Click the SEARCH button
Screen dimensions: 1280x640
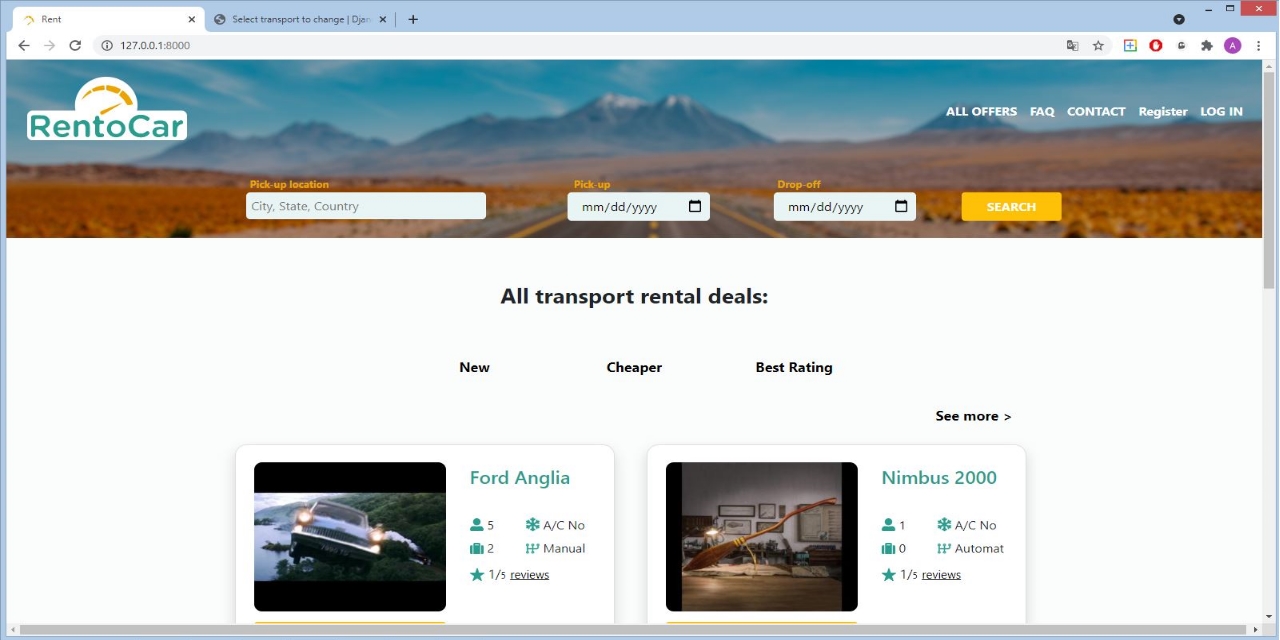coord(1011,206)
